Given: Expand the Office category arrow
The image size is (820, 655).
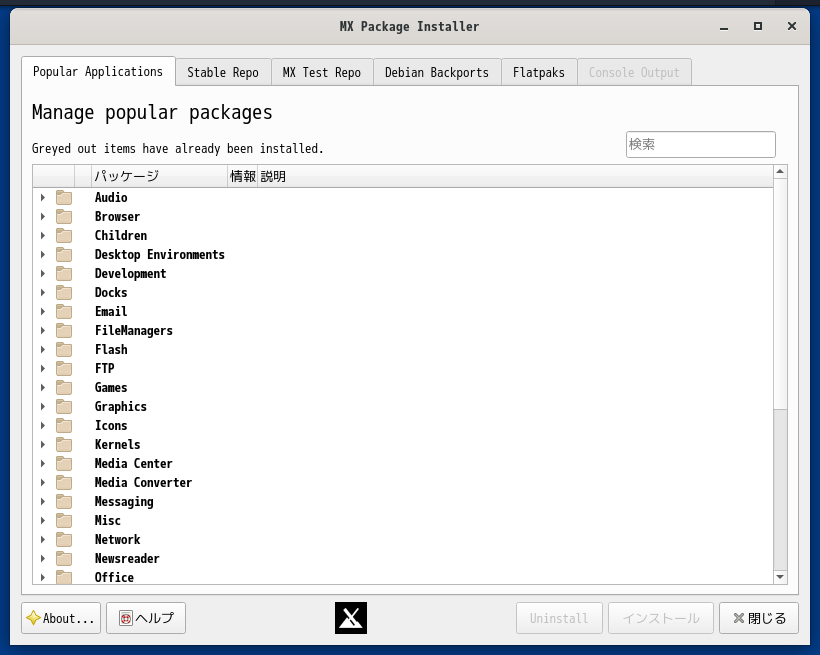Looking at the screenshot, I should click(x=43, y=578).
